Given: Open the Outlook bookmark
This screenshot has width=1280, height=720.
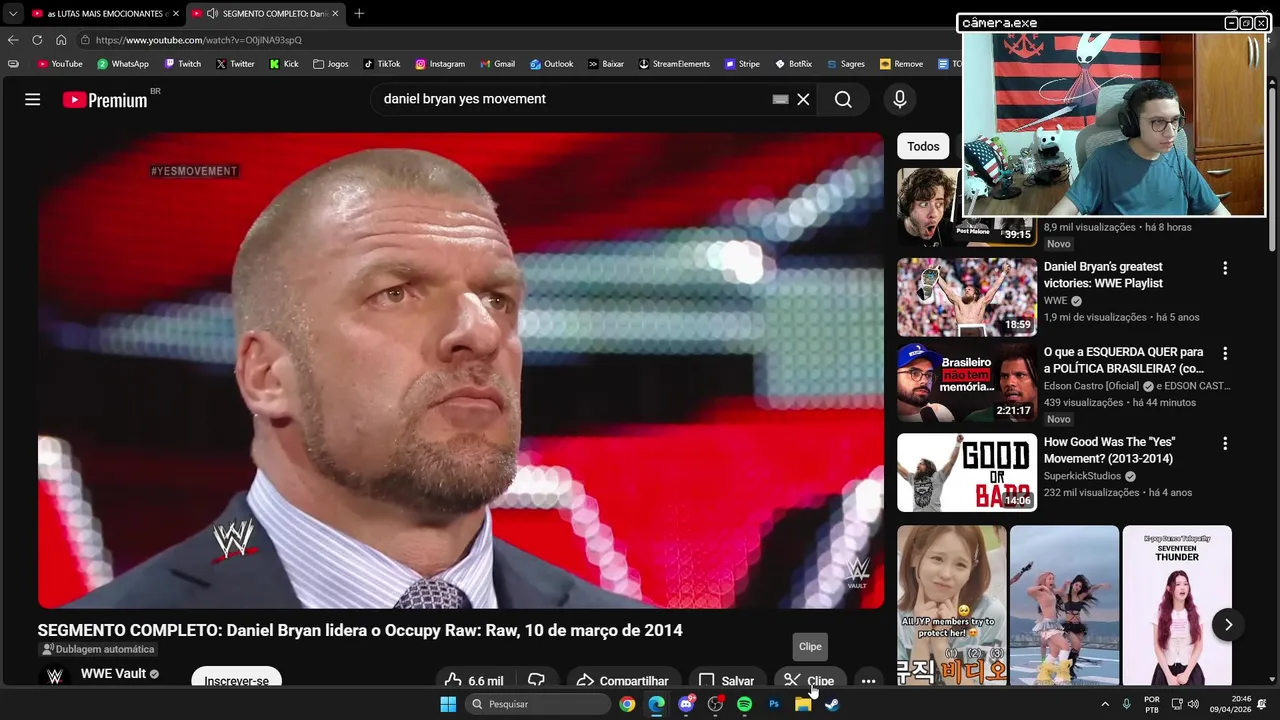Looking at the screenshot, I should pyautogui.click(x=551, y=64).
